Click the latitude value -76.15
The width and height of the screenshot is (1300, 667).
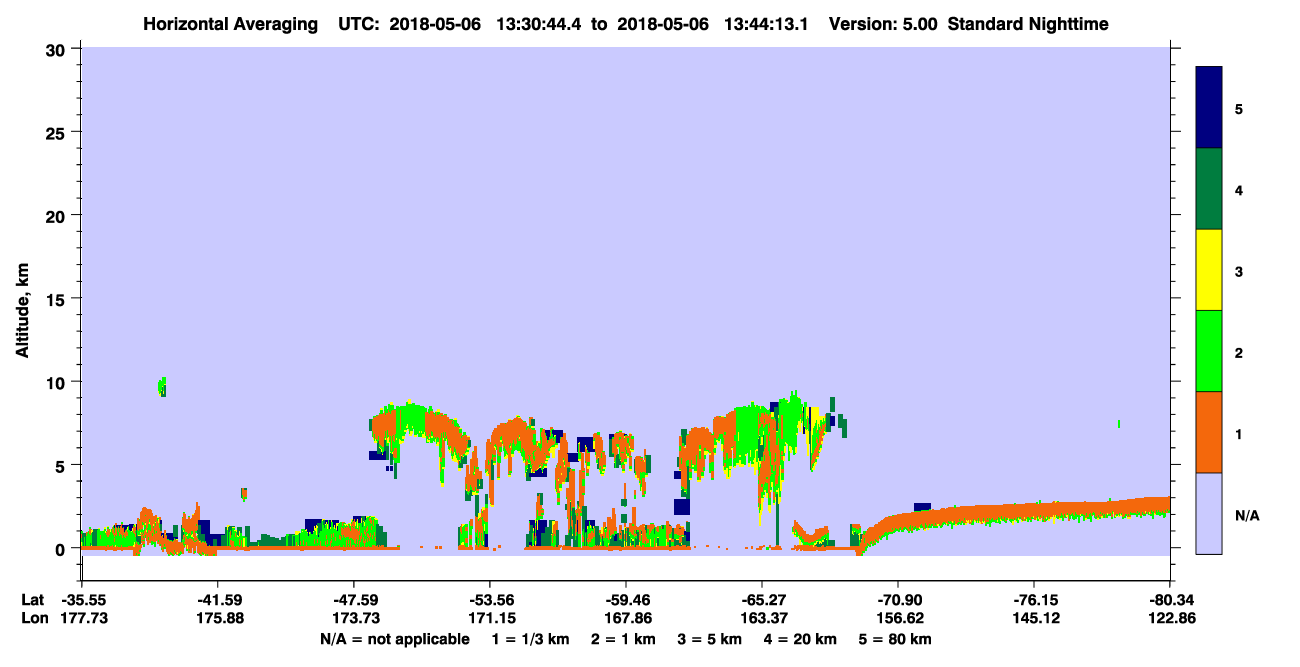pos(1034,600)
